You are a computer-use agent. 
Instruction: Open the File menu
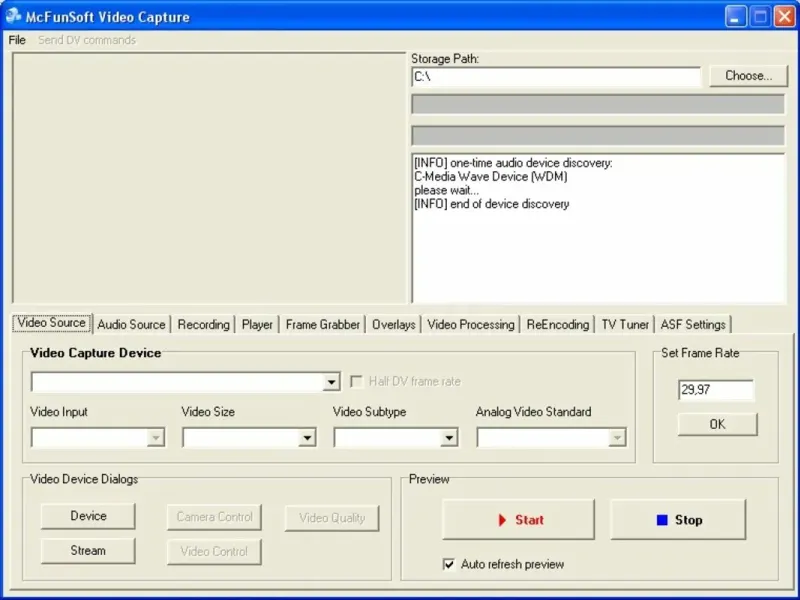click(x=17, y=40)
